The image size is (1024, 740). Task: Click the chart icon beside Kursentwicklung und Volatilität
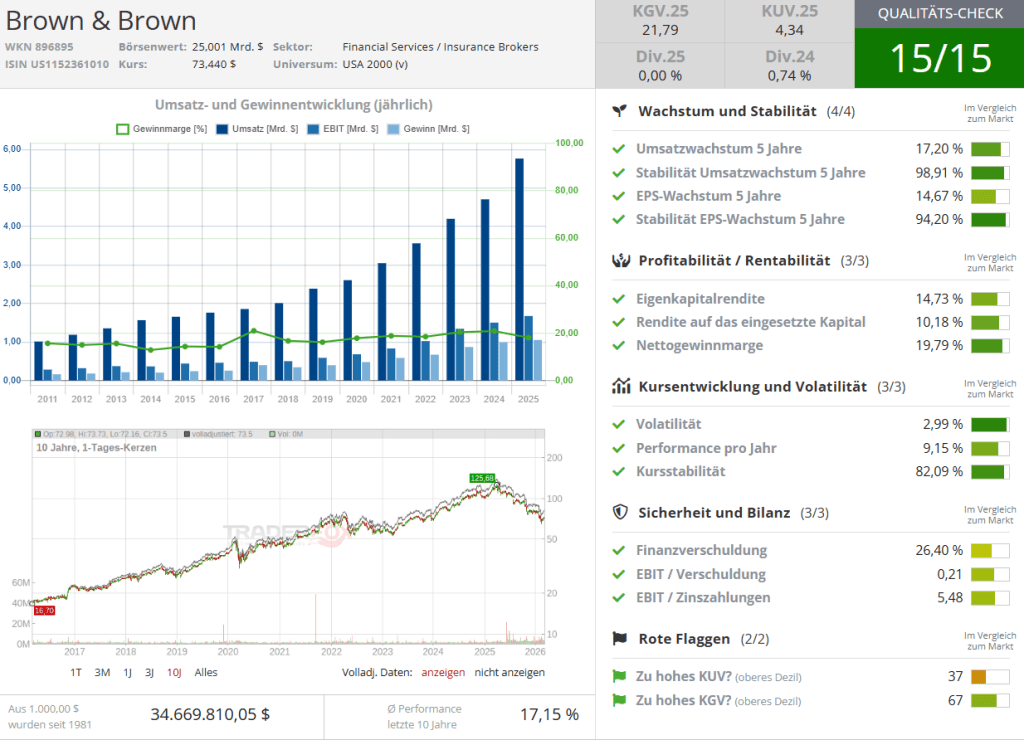coord(621,386)
